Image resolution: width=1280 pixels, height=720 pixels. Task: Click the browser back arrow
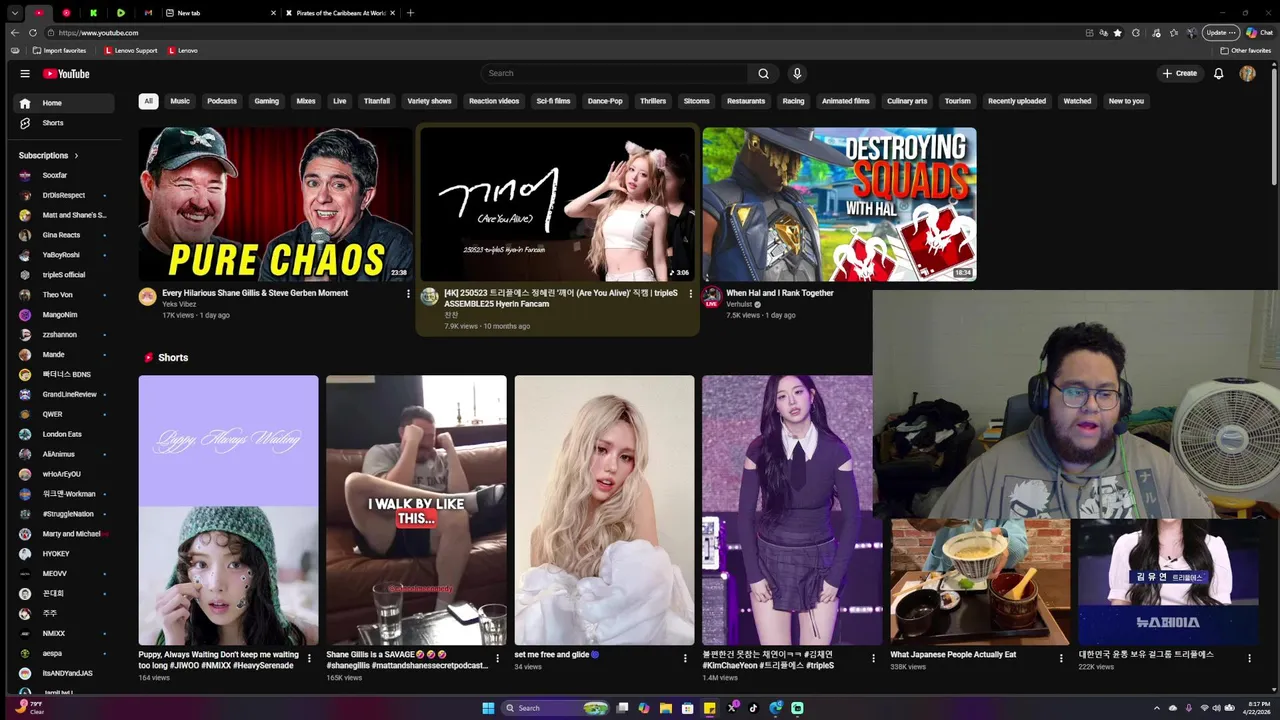point(14,33)
